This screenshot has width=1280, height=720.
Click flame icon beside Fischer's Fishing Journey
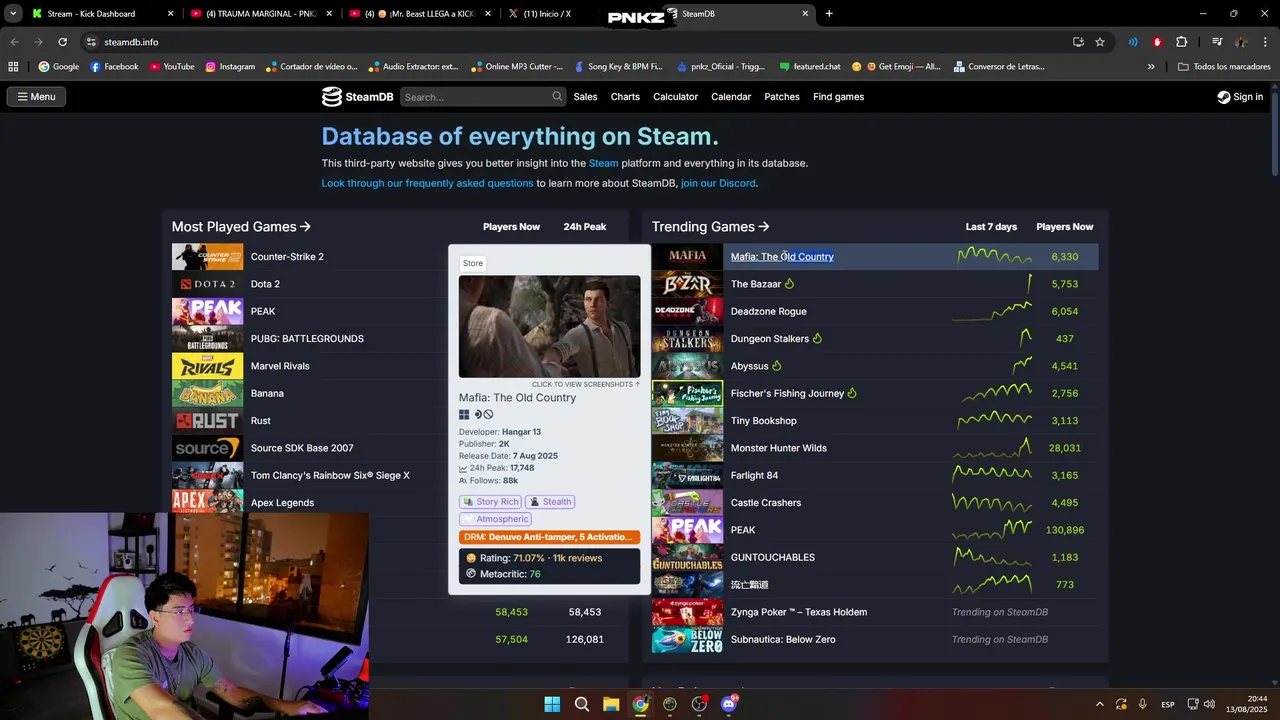pos(852,393)
